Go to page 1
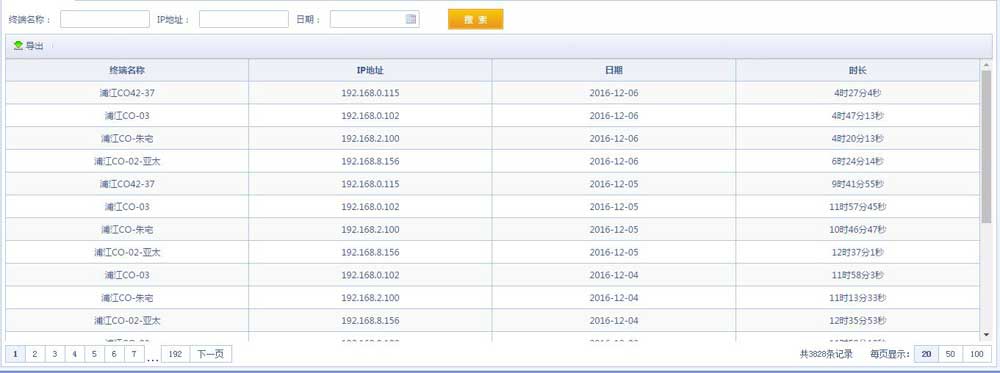 click(15, 354)
